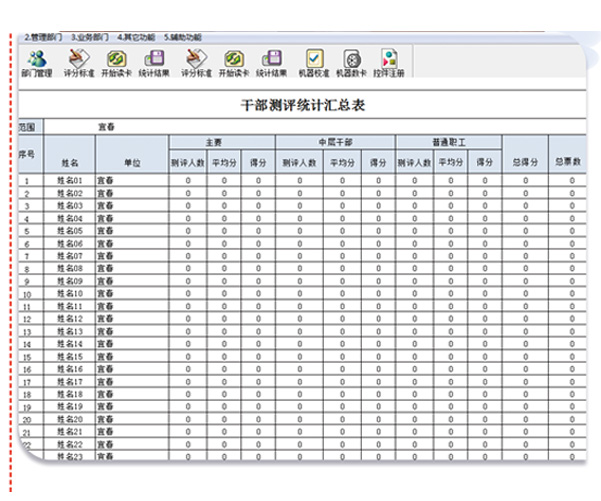Image resolution: width=601 pixels, height=501 pixels.
Task: Click the 姓名 column header
Action: [69, 161]
